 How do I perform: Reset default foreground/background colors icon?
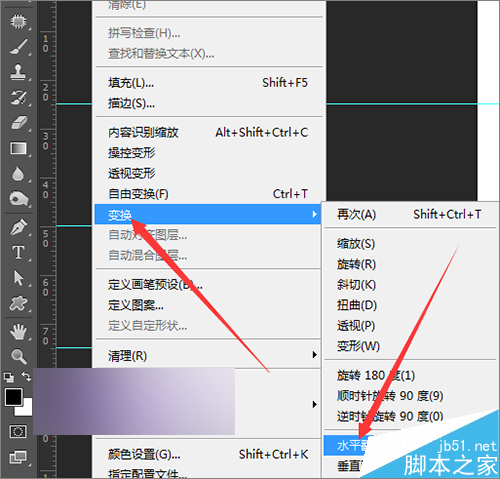click(x=9, y=377)
